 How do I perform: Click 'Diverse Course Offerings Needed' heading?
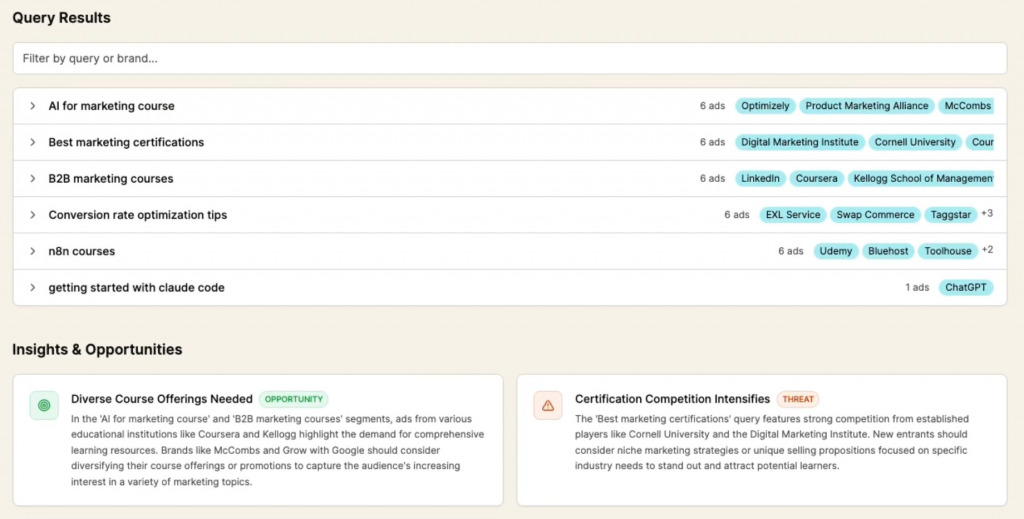coord(162,399)
